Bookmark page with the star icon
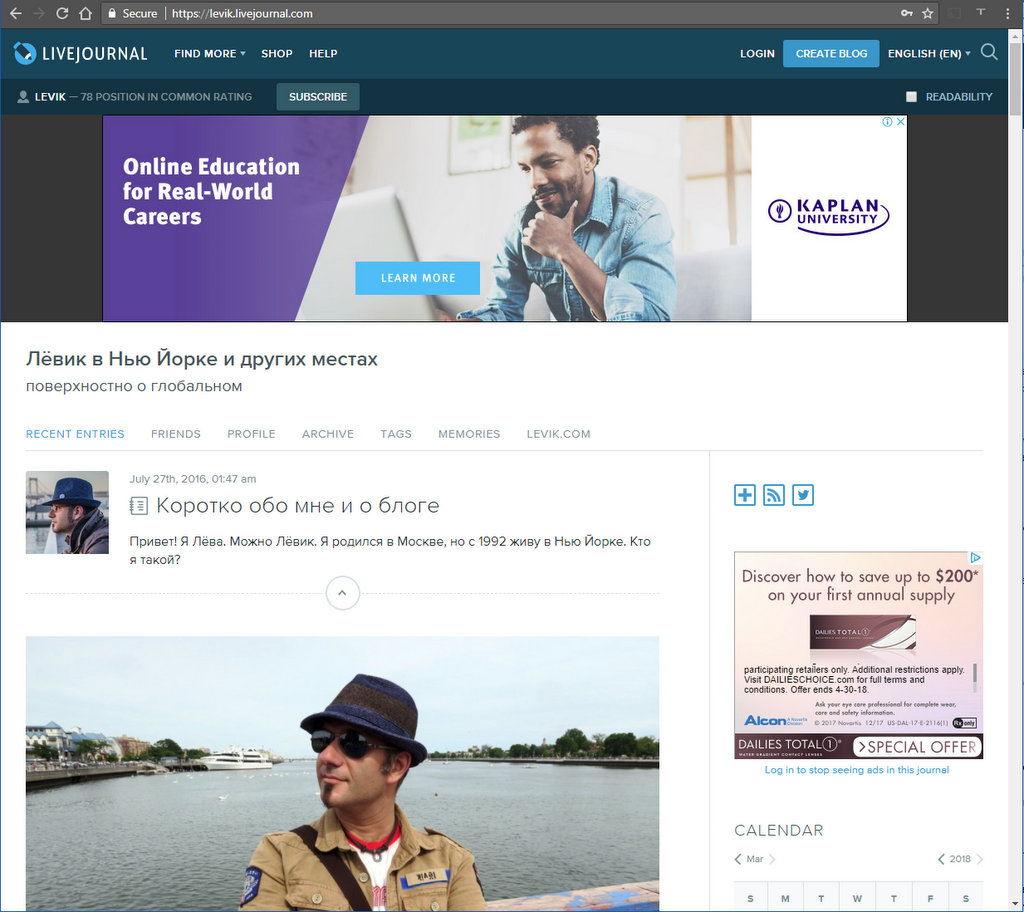The image size is (1024, 912). click(x=928, y=13)
